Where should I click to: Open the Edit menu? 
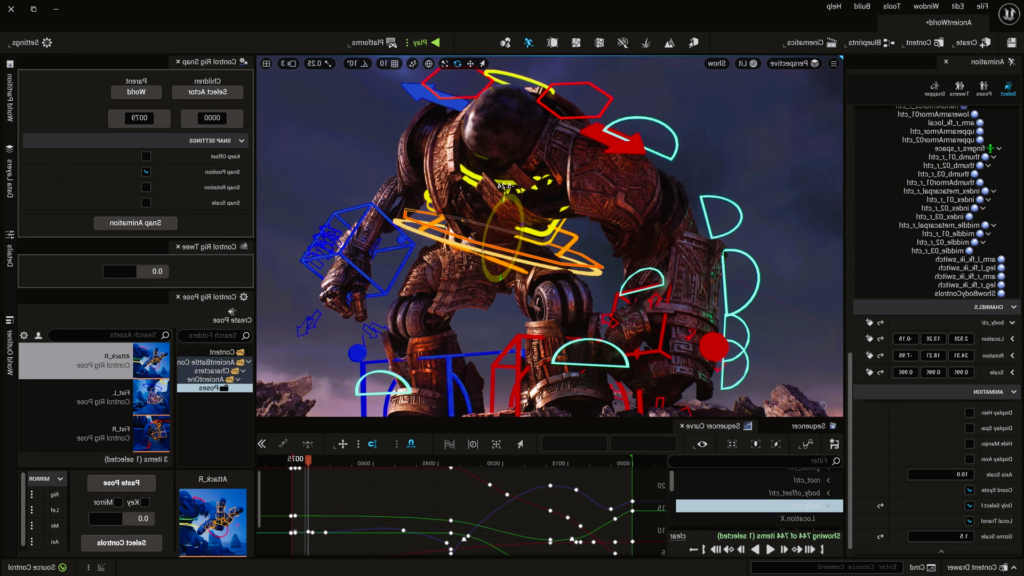957,7
